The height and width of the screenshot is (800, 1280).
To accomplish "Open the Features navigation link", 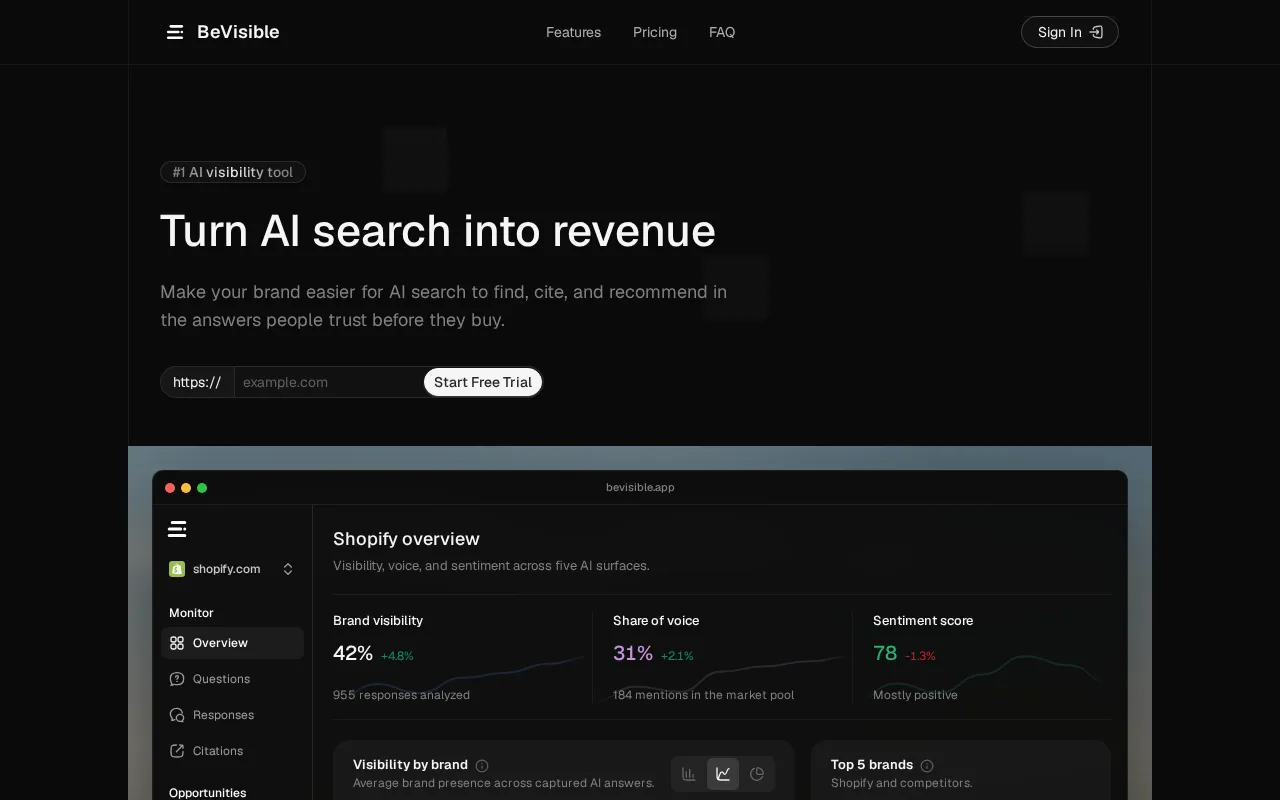I will [573, 32].
